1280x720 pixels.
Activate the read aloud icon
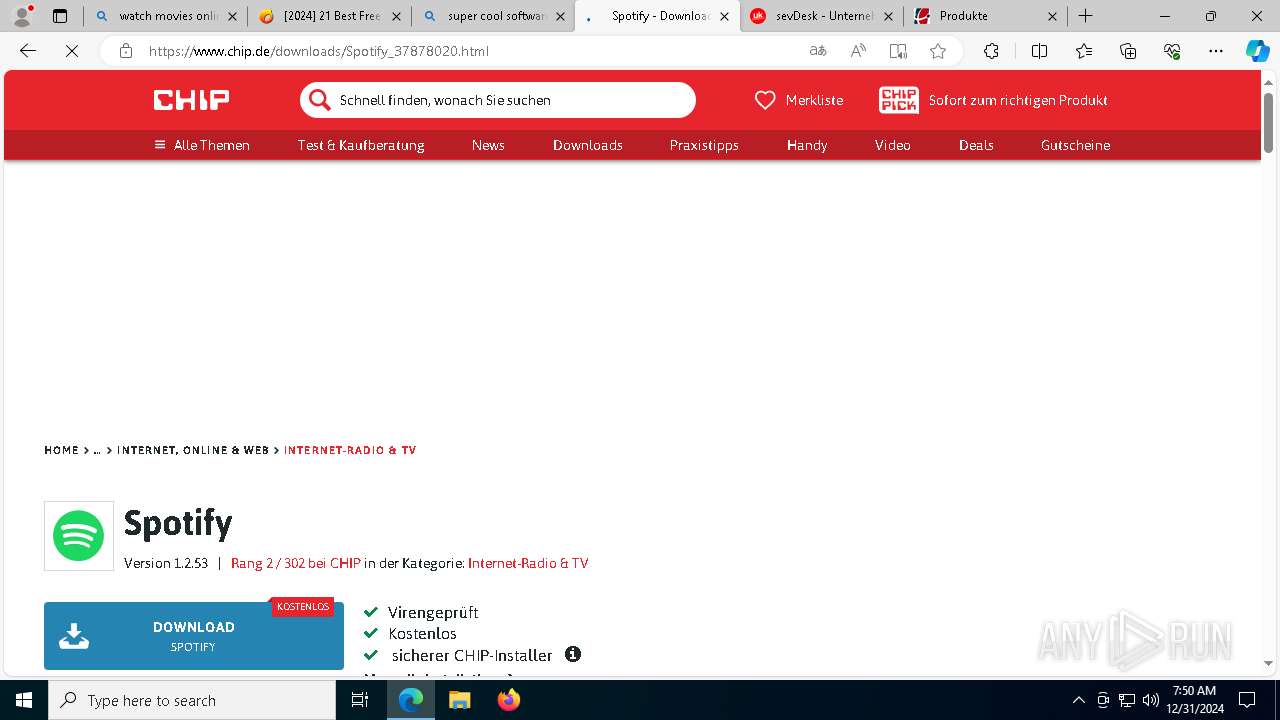(858, 51)
